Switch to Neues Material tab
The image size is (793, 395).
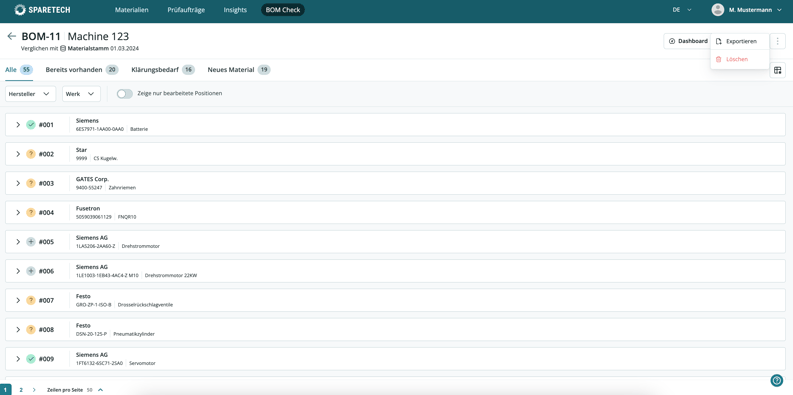coord(239,70)
